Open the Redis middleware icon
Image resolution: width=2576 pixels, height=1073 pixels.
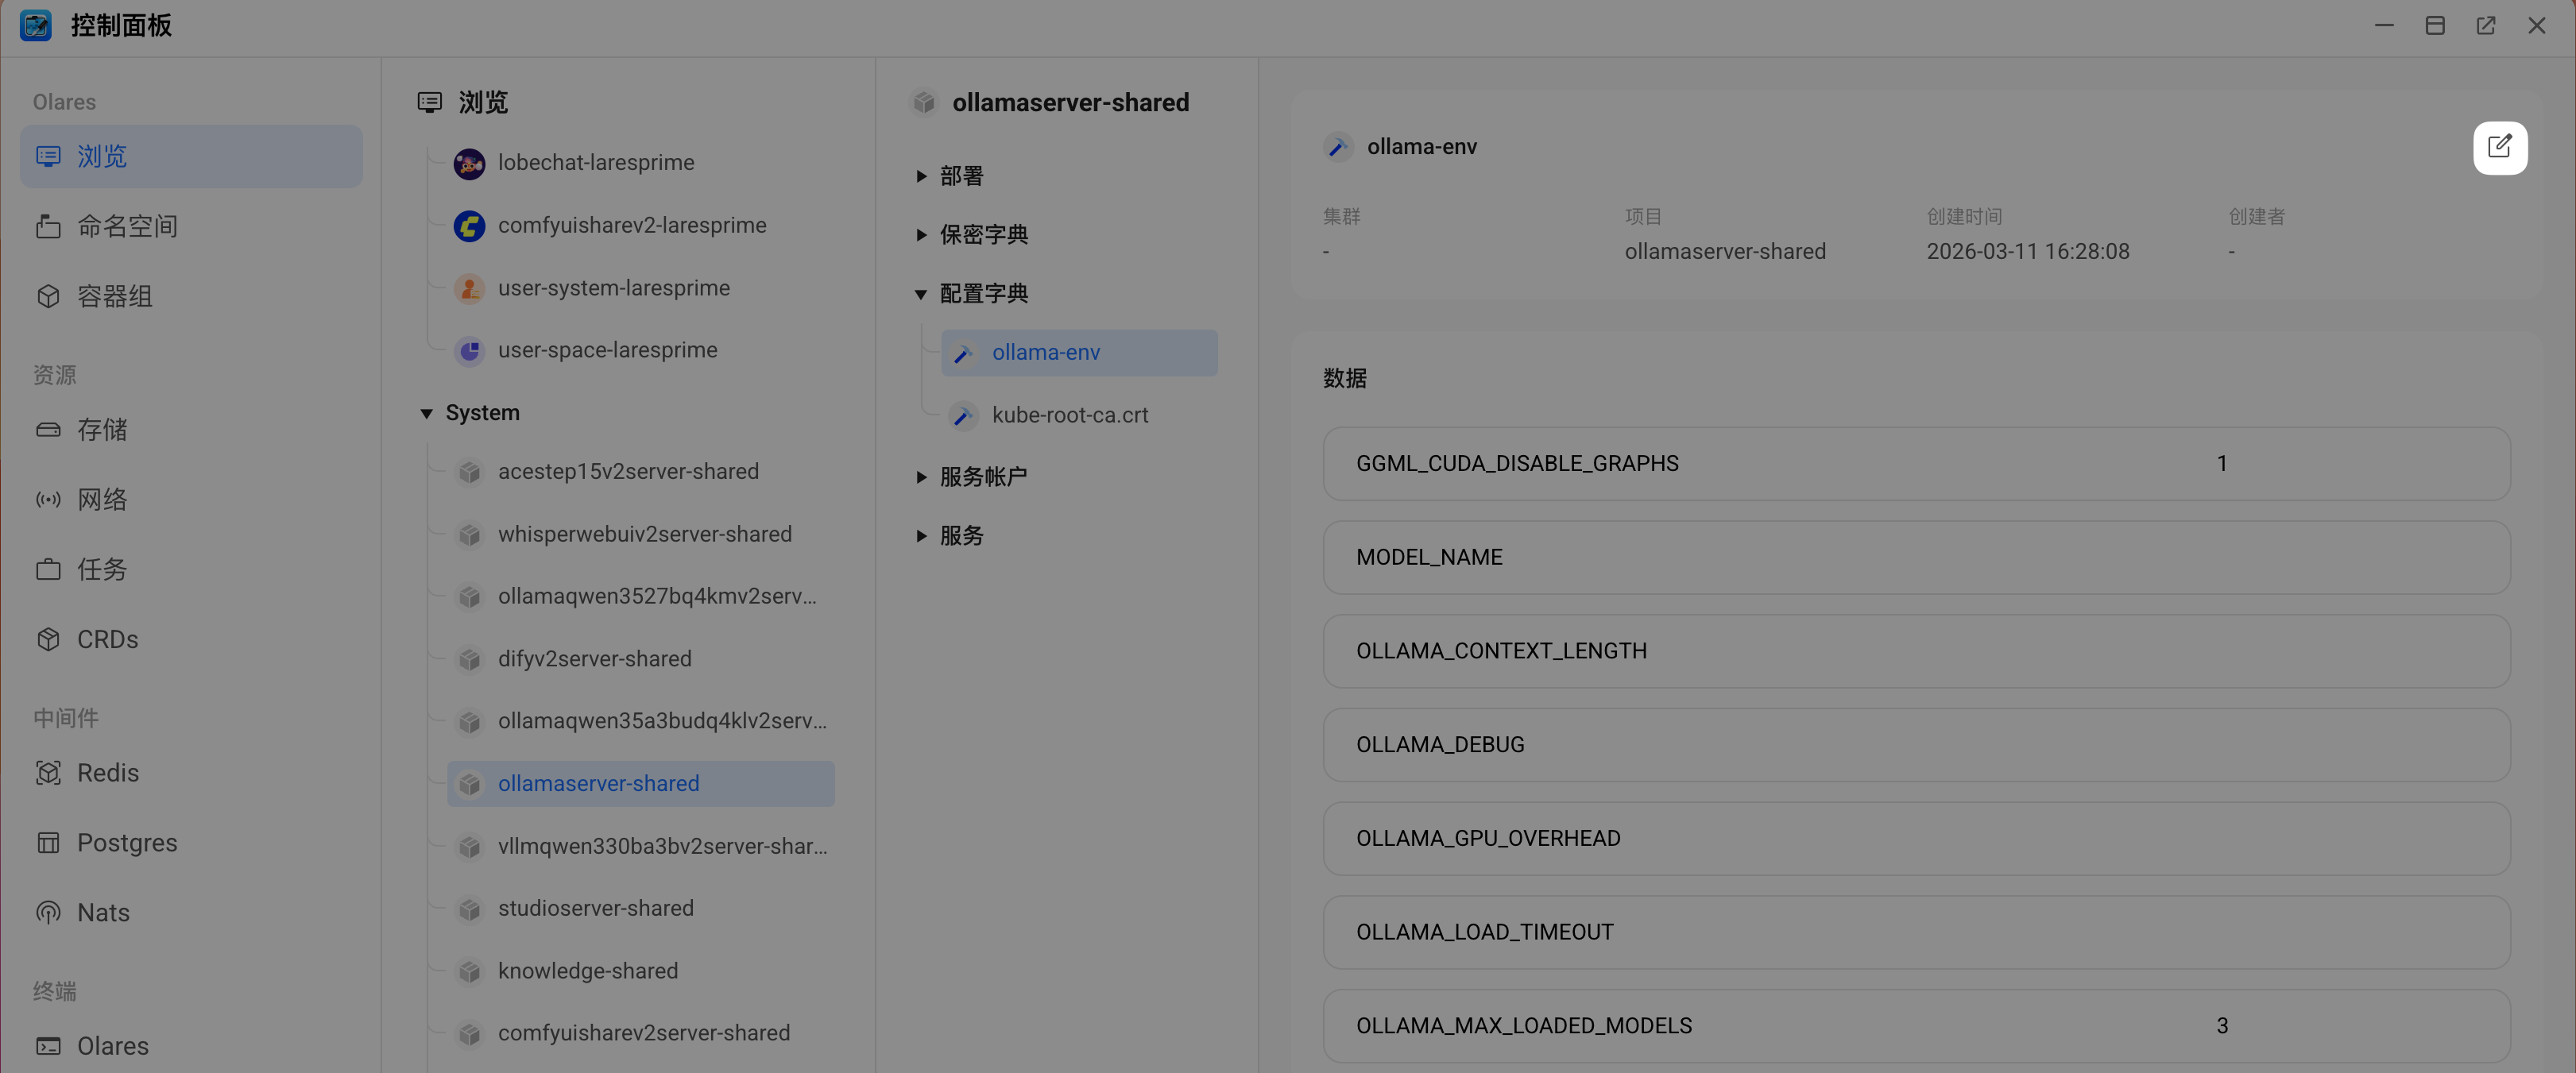tap(49, 772)
